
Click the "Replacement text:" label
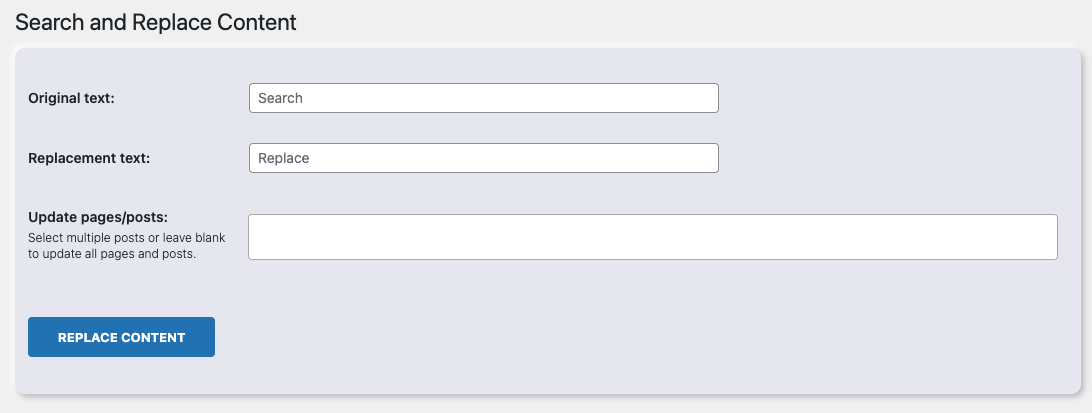click(89, 158)
